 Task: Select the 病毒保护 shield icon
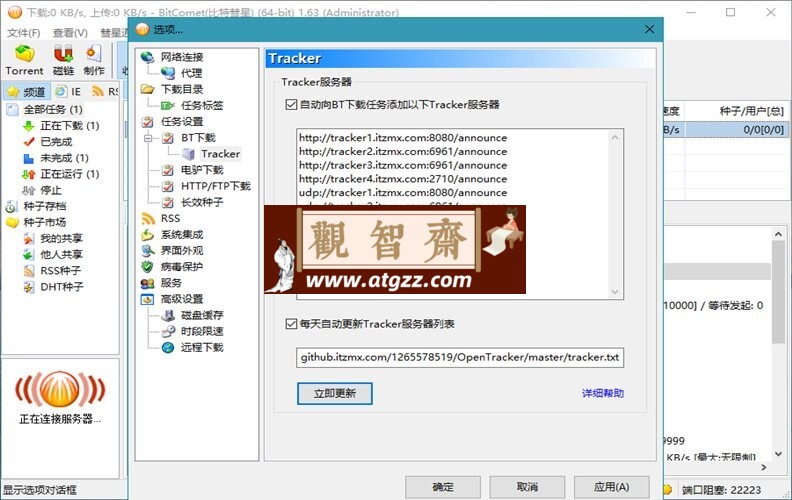147,267
